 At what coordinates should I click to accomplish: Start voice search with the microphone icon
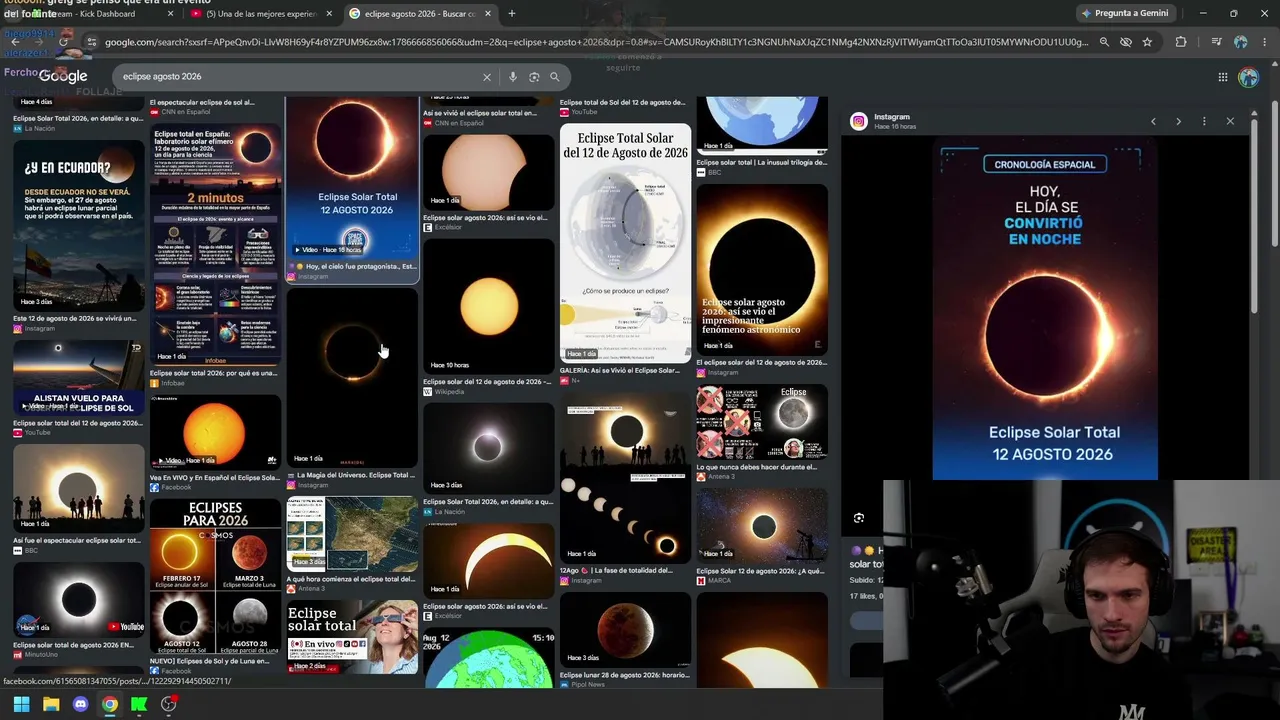click(513, 77)
